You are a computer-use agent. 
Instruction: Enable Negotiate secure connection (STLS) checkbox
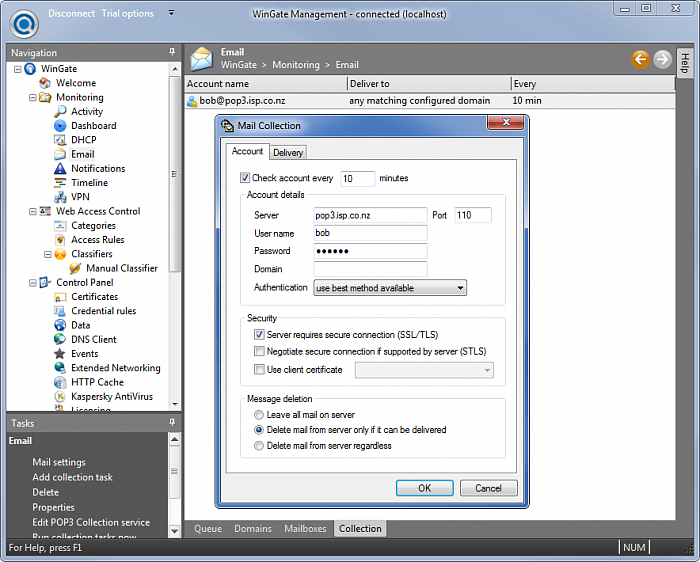[x=260, y=352]
